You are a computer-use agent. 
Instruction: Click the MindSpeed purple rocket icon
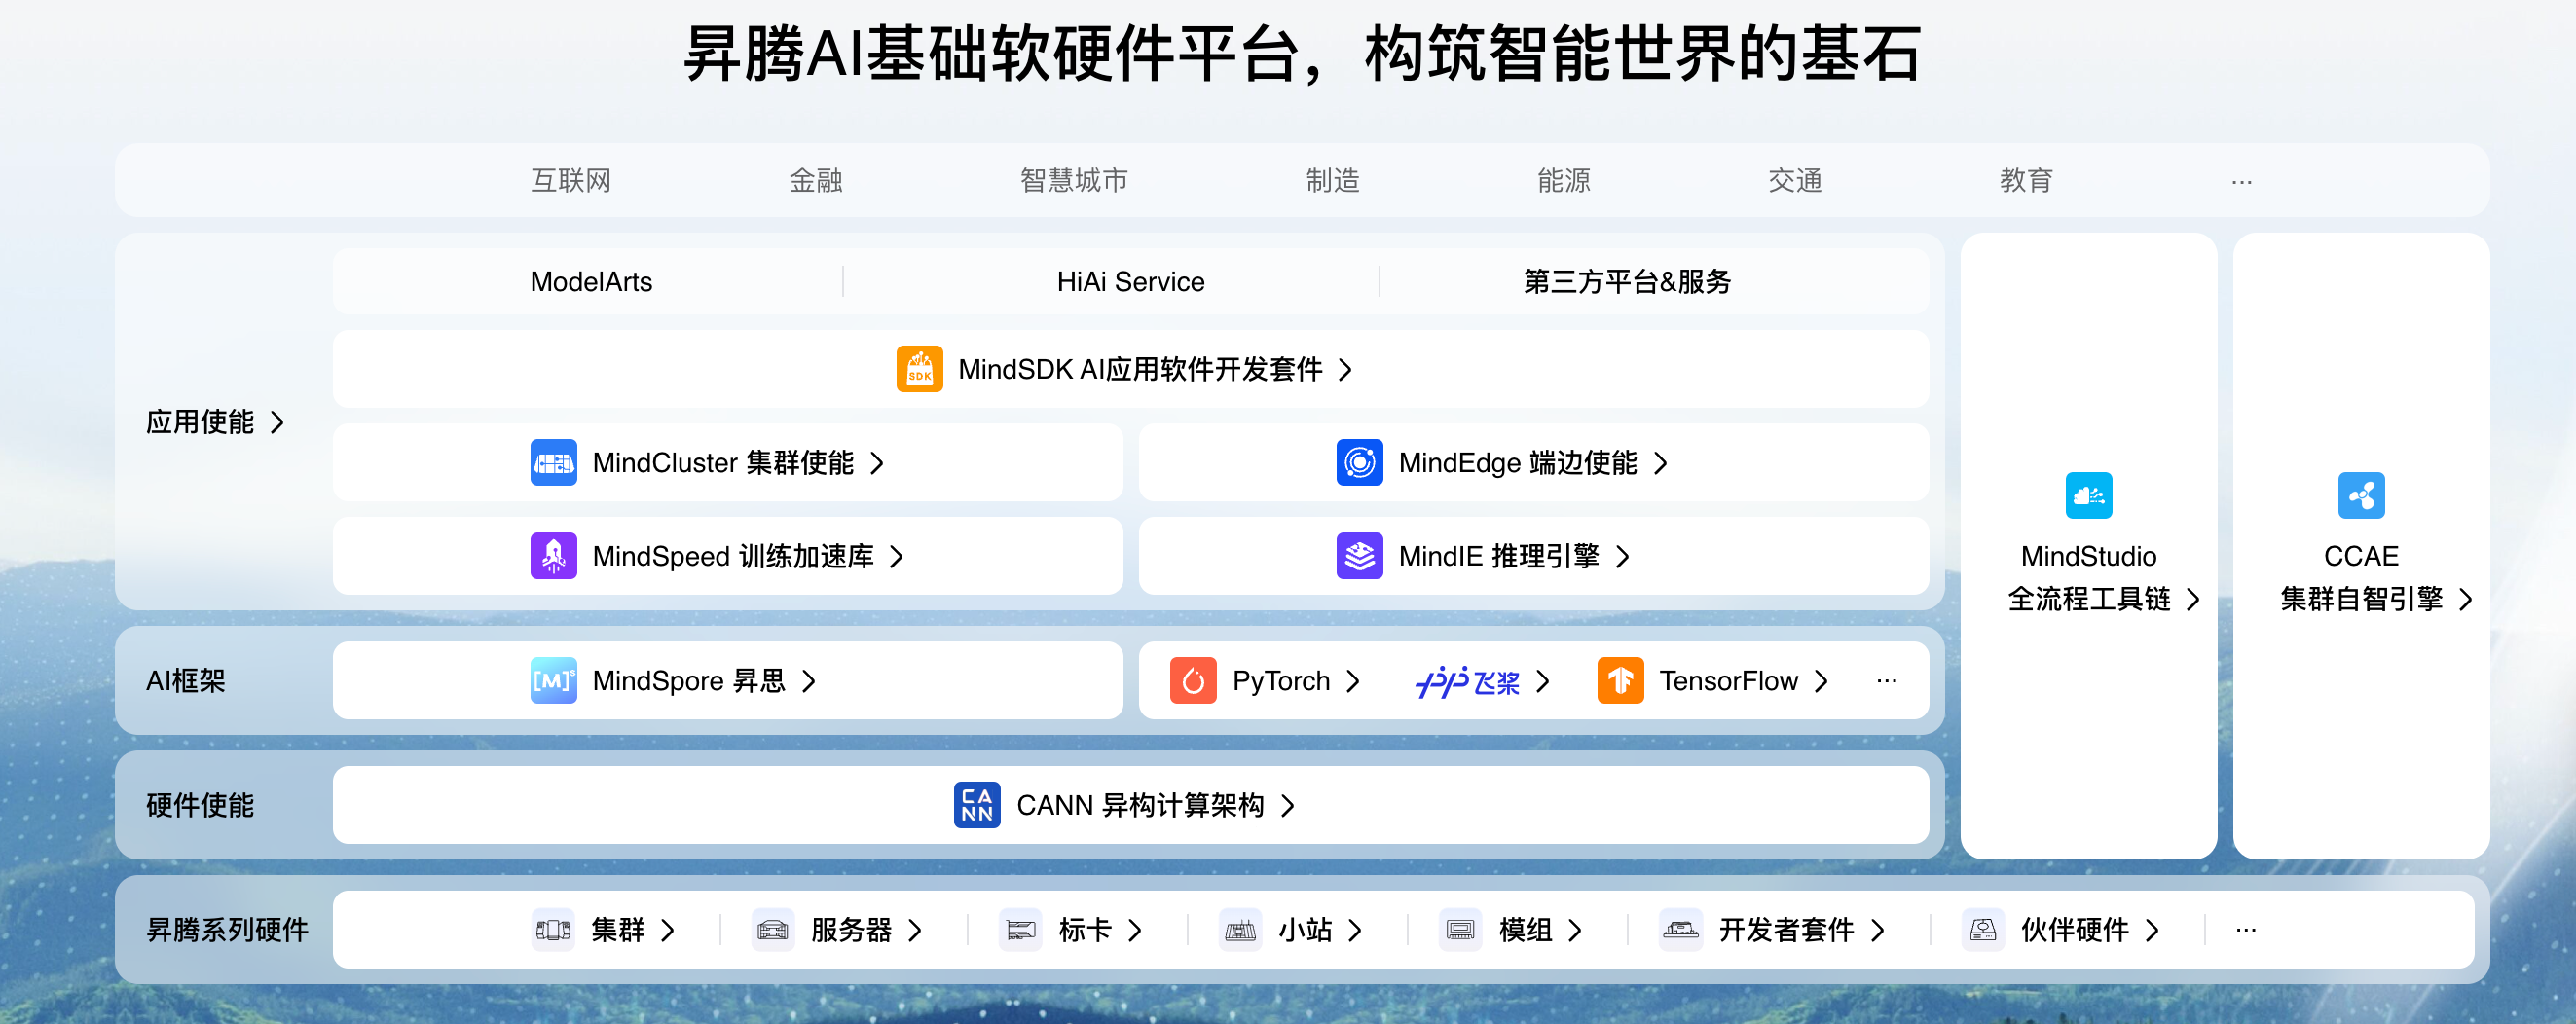click(553, 556)
